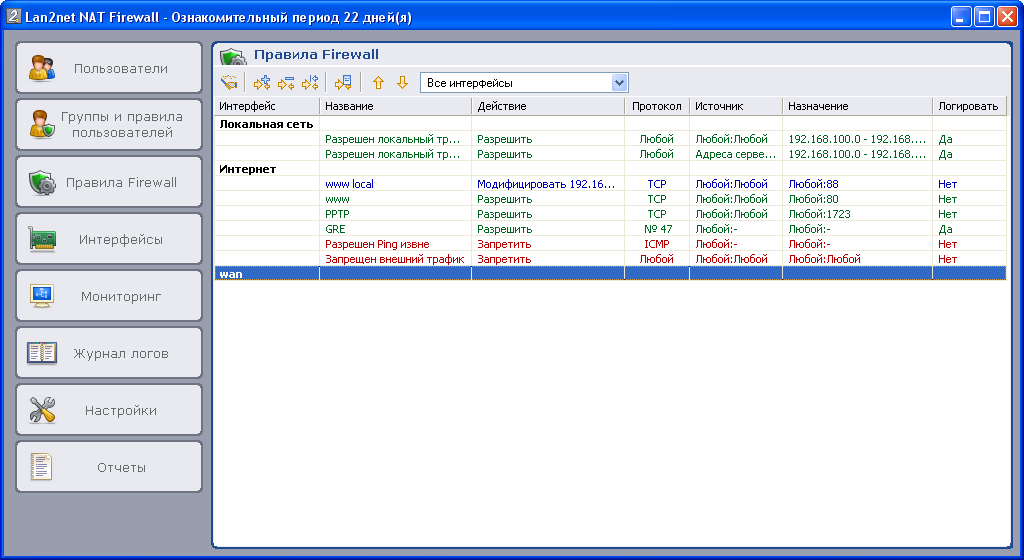The image size is (1024, 560).
Task: Open Настройки from the sidebar
Action: [x=109, y=411]
